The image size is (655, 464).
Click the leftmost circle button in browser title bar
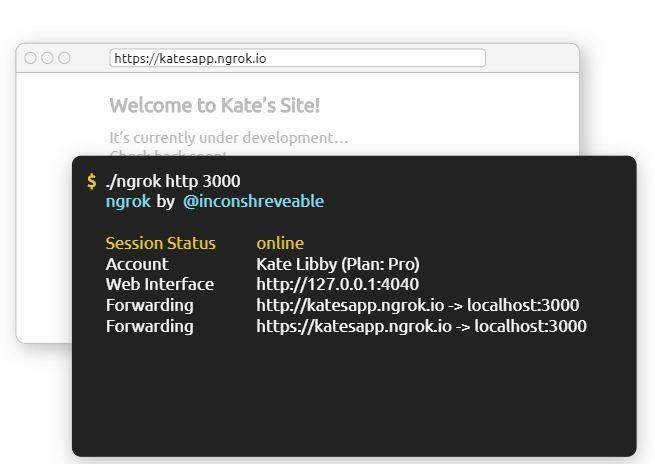click(31, 58)
